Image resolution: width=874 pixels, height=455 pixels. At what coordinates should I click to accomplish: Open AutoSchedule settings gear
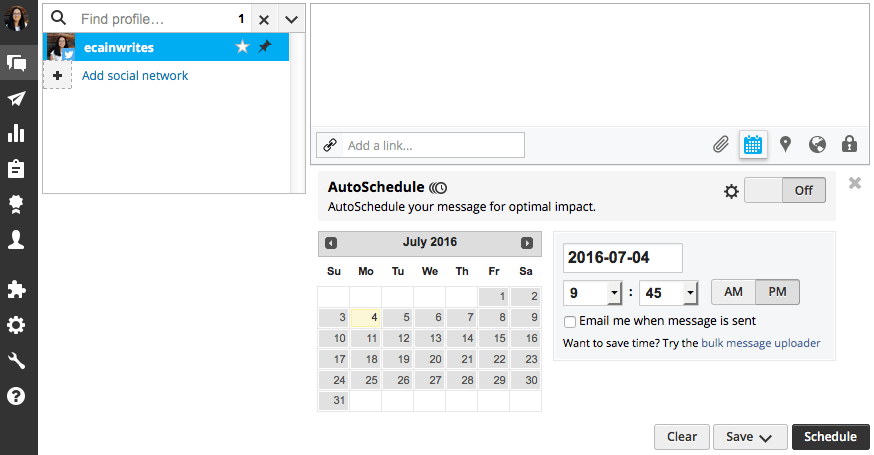click(731, 191)
